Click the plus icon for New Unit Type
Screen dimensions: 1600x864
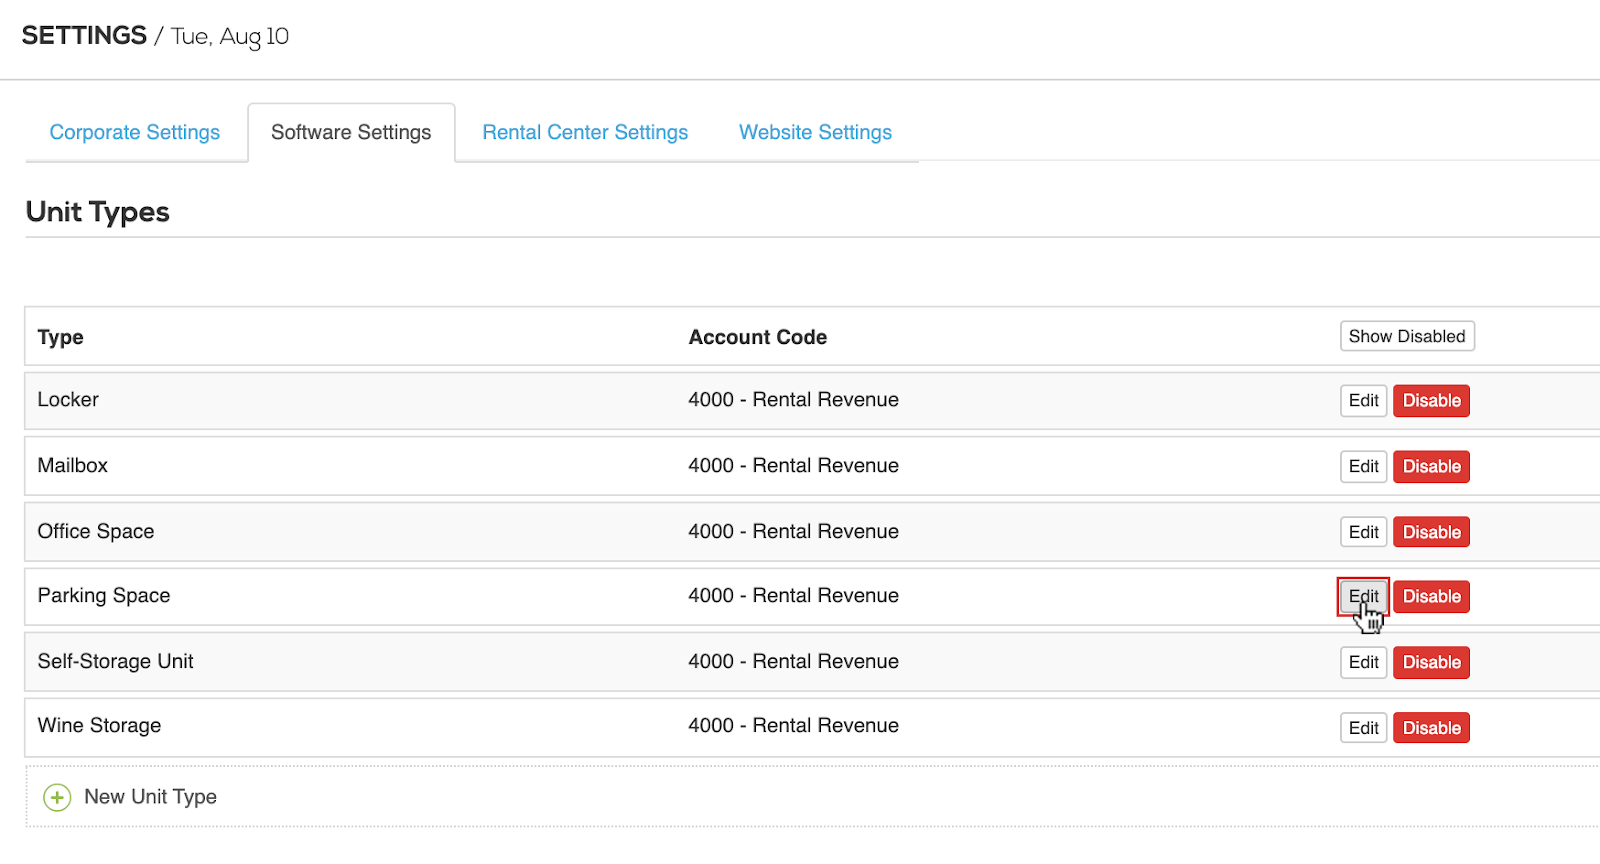[x=57, y=797]
